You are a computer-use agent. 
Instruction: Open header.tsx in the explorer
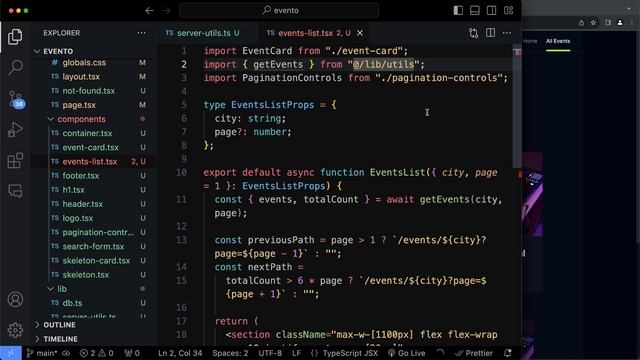[x=82, y=204]
